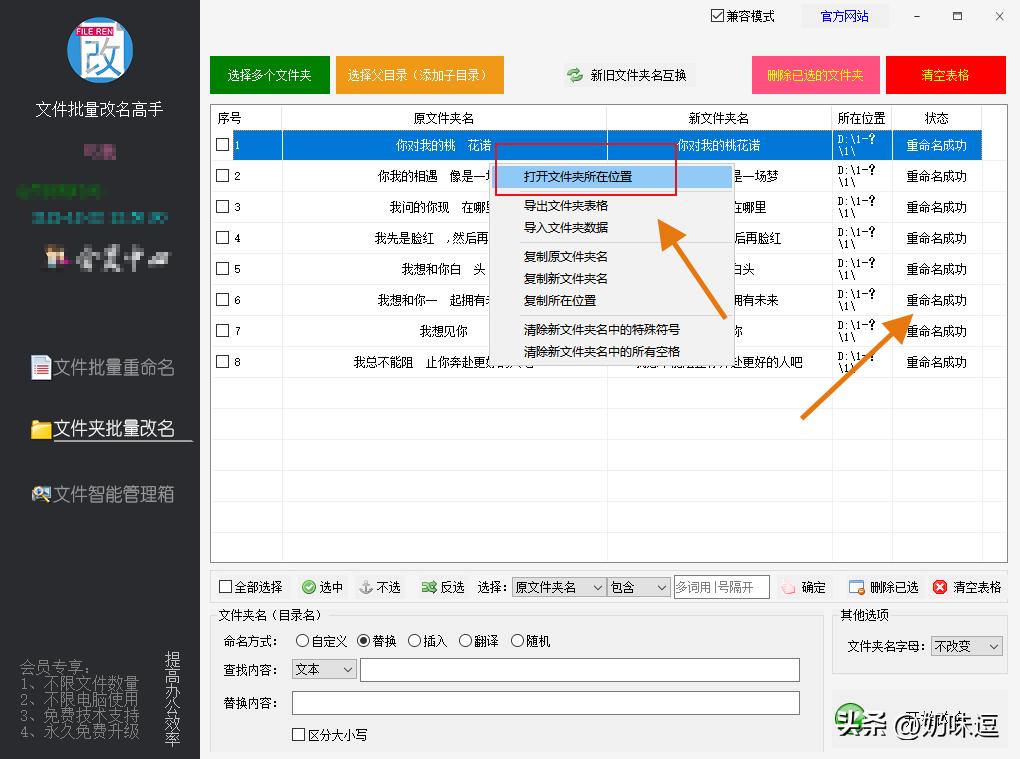The width and height of the screenshot is (1020, 759).
Task: Click the 查找内容 text input field
Action: coord(579,670)
